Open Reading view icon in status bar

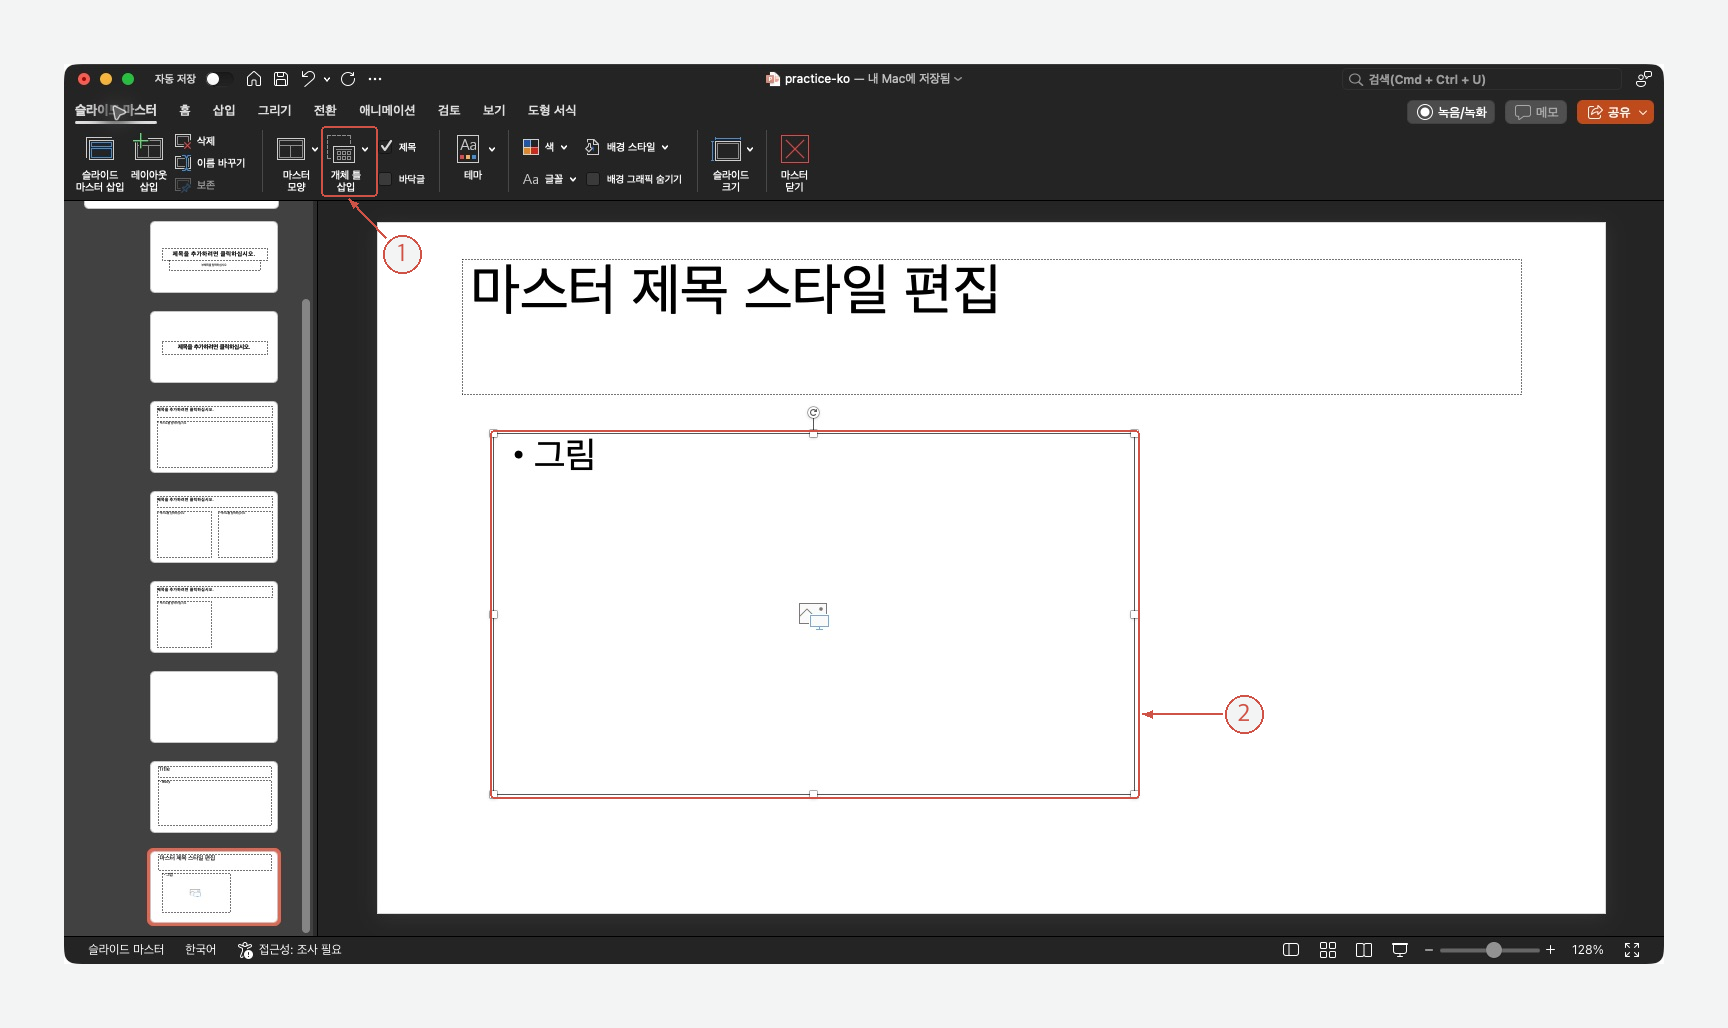point(1364,950)
